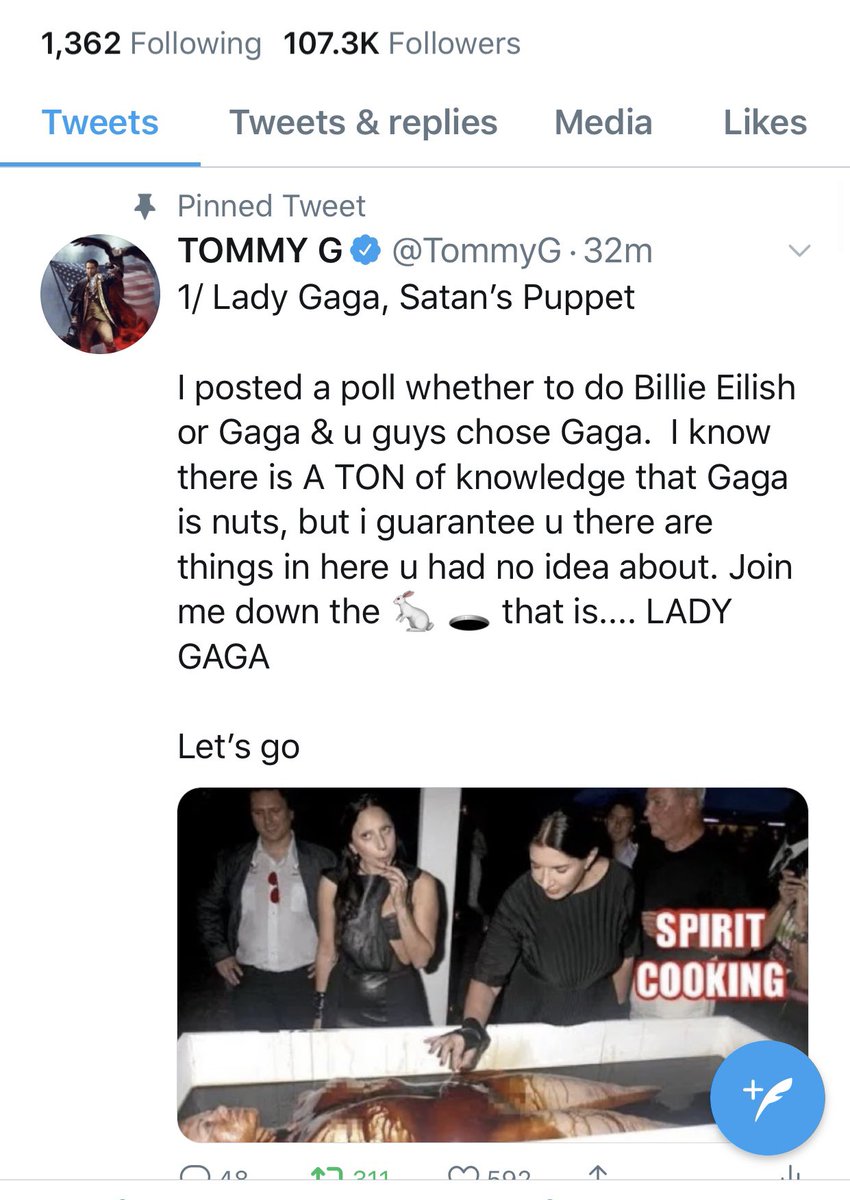Tap the compose new tweet button

(767, 1096)
